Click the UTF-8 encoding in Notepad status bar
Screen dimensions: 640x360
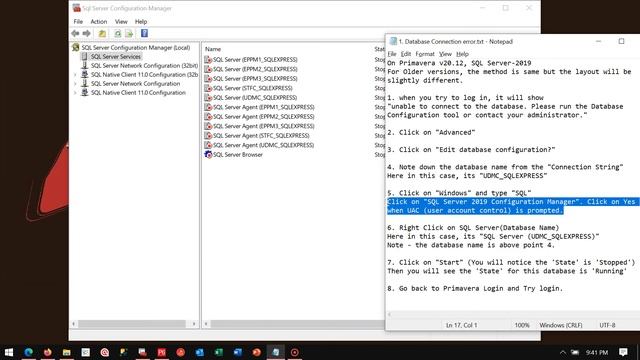(607, 325)
